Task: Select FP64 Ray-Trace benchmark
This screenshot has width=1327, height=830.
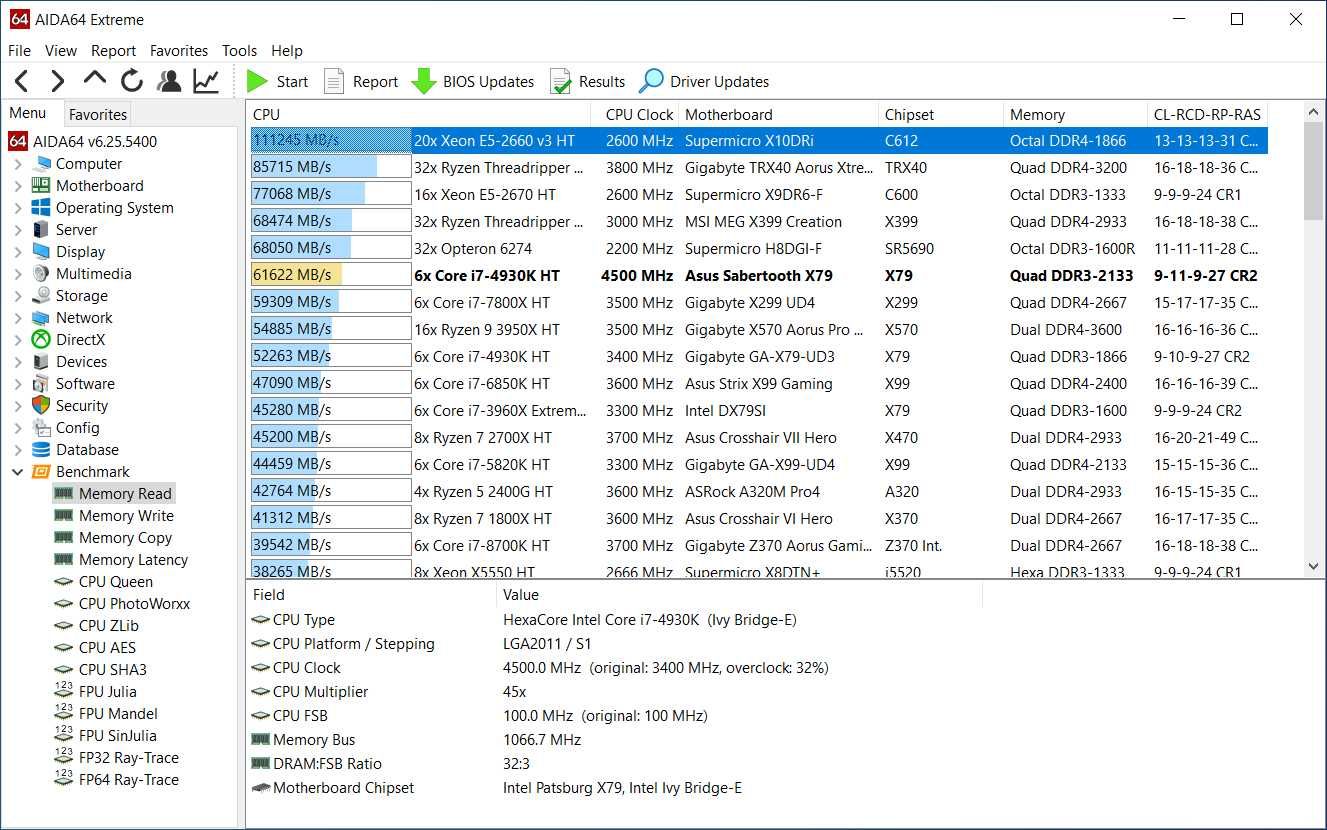Action: tap(117, 779)
